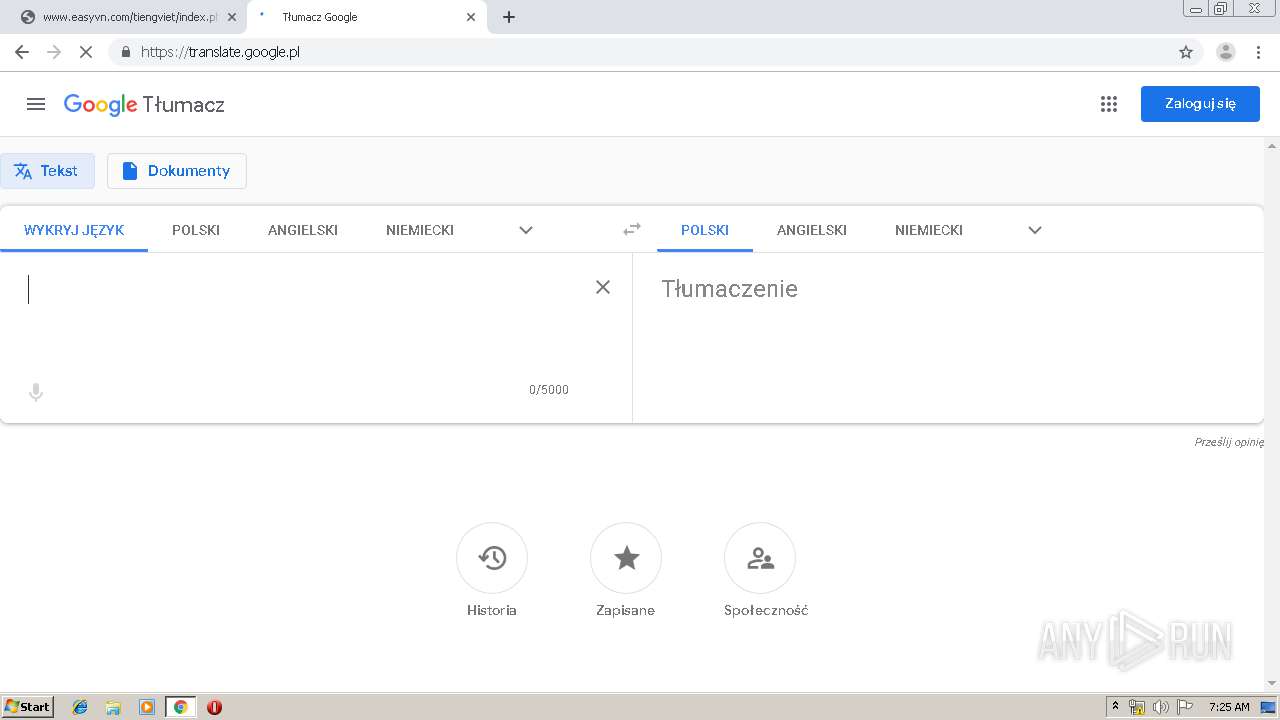Click the page vertical scrollbar
The width and height of the screenshot is (1280, 720).
tap(1272, 415)
